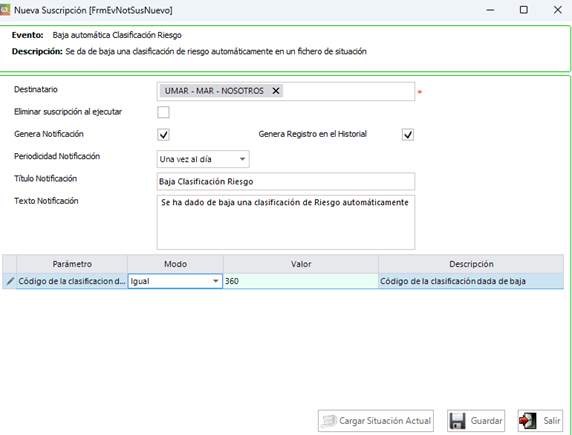The height and width of the screenshot is (435, 572).
Task: Remove the UMAR - MAR - NOSOTROS recipient tag
Action: coord(276,91)
